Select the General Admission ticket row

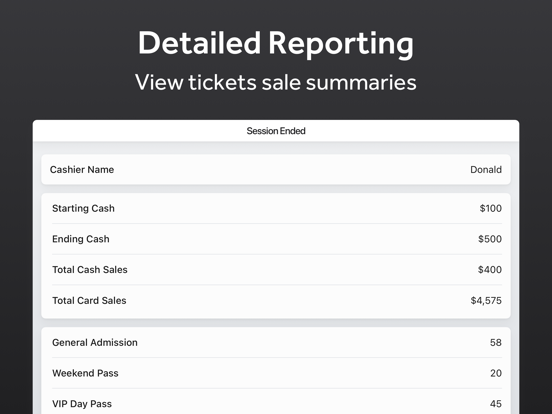[x=276, y=342]
